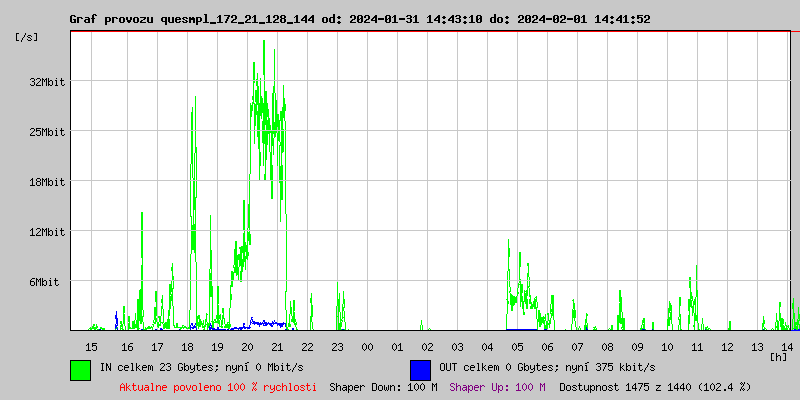Viewport: 800px width, 400px height.
Task: Click the 25Mbit y-axis label
Action: pyautogui.click(x=46, y=132)
